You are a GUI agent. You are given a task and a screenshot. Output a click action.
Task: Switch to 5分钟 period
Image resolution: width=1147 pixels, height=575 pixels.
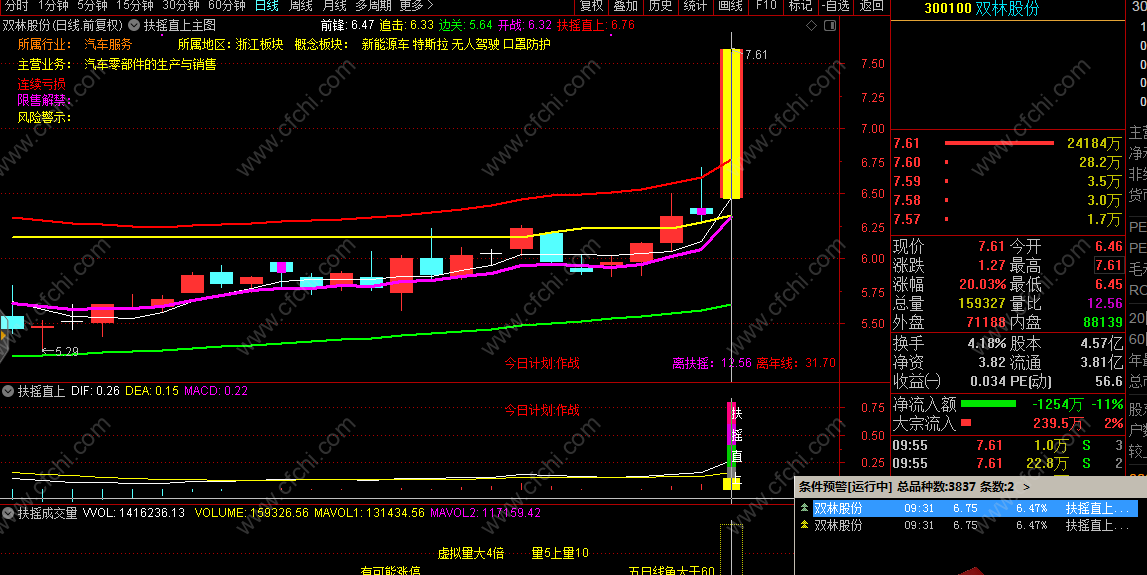pos(92,6)
